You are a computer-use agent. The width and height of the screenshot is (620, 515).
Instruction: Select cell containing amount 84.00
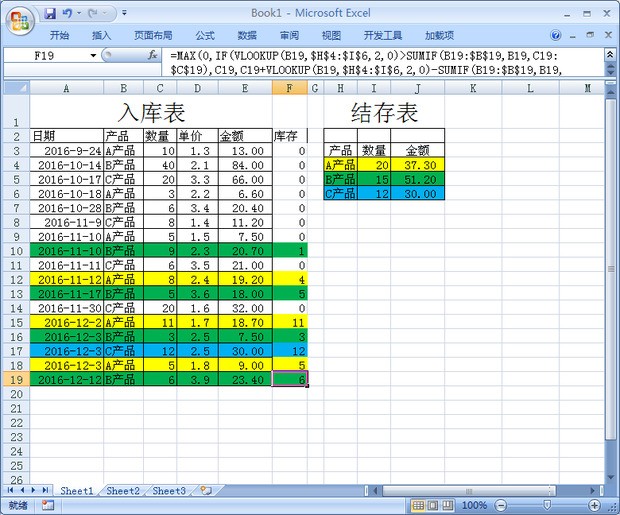click(245, 165)
